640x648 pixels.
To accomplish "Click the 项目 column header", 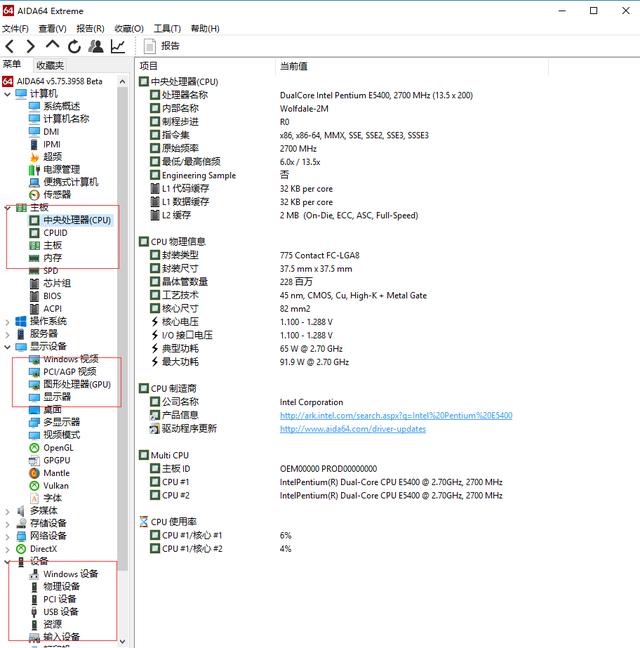I will point(149,66).
